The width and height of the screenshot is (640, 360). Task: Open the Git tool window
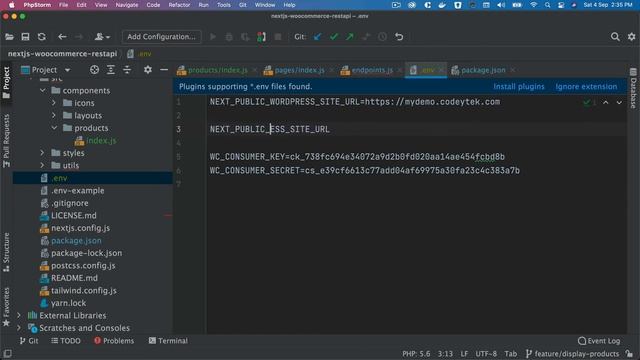point(29,340)
